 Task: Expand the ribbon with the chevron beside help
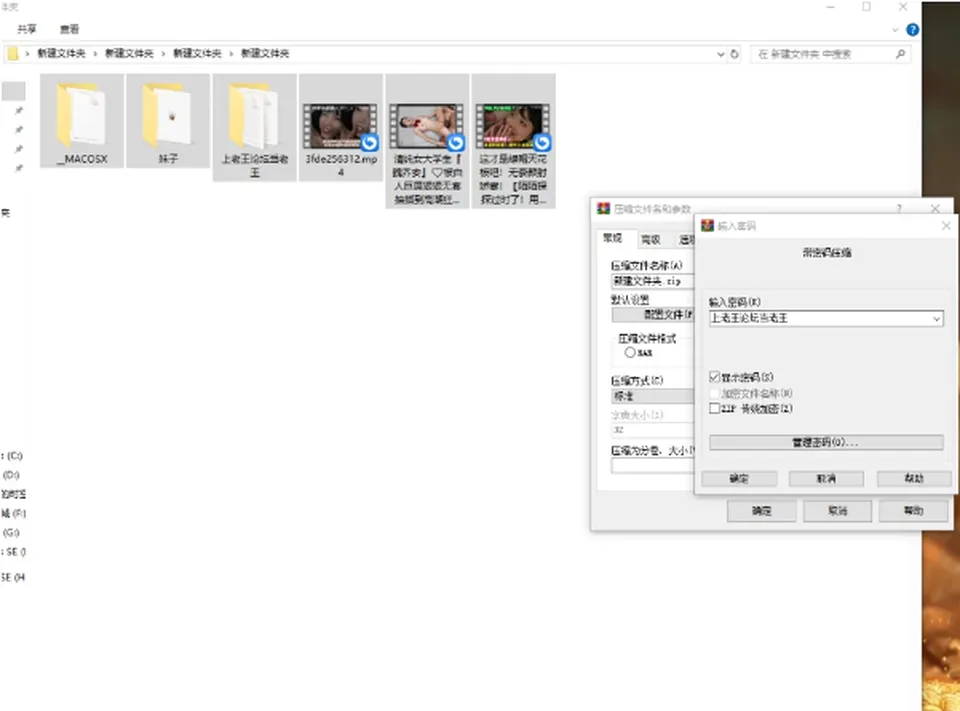(x=894, y=29)
